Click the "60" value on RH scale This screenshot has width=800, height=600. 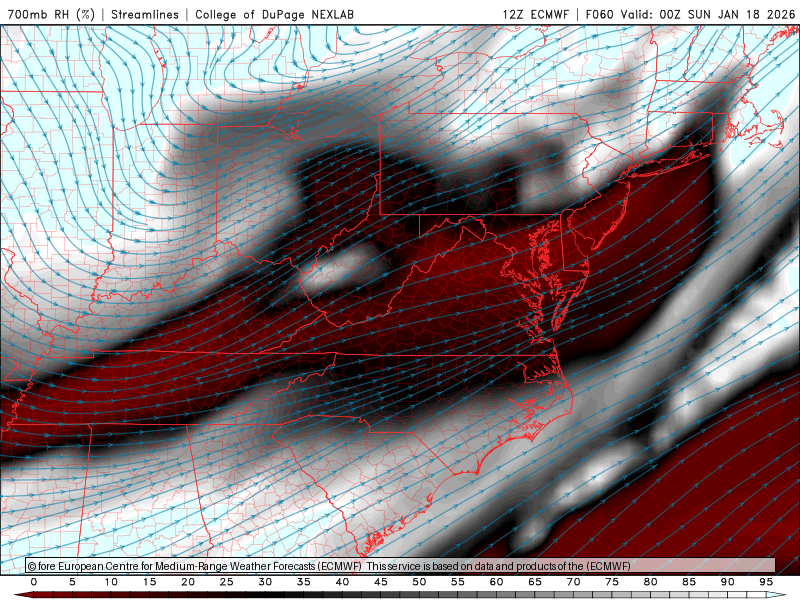[496, 582]
